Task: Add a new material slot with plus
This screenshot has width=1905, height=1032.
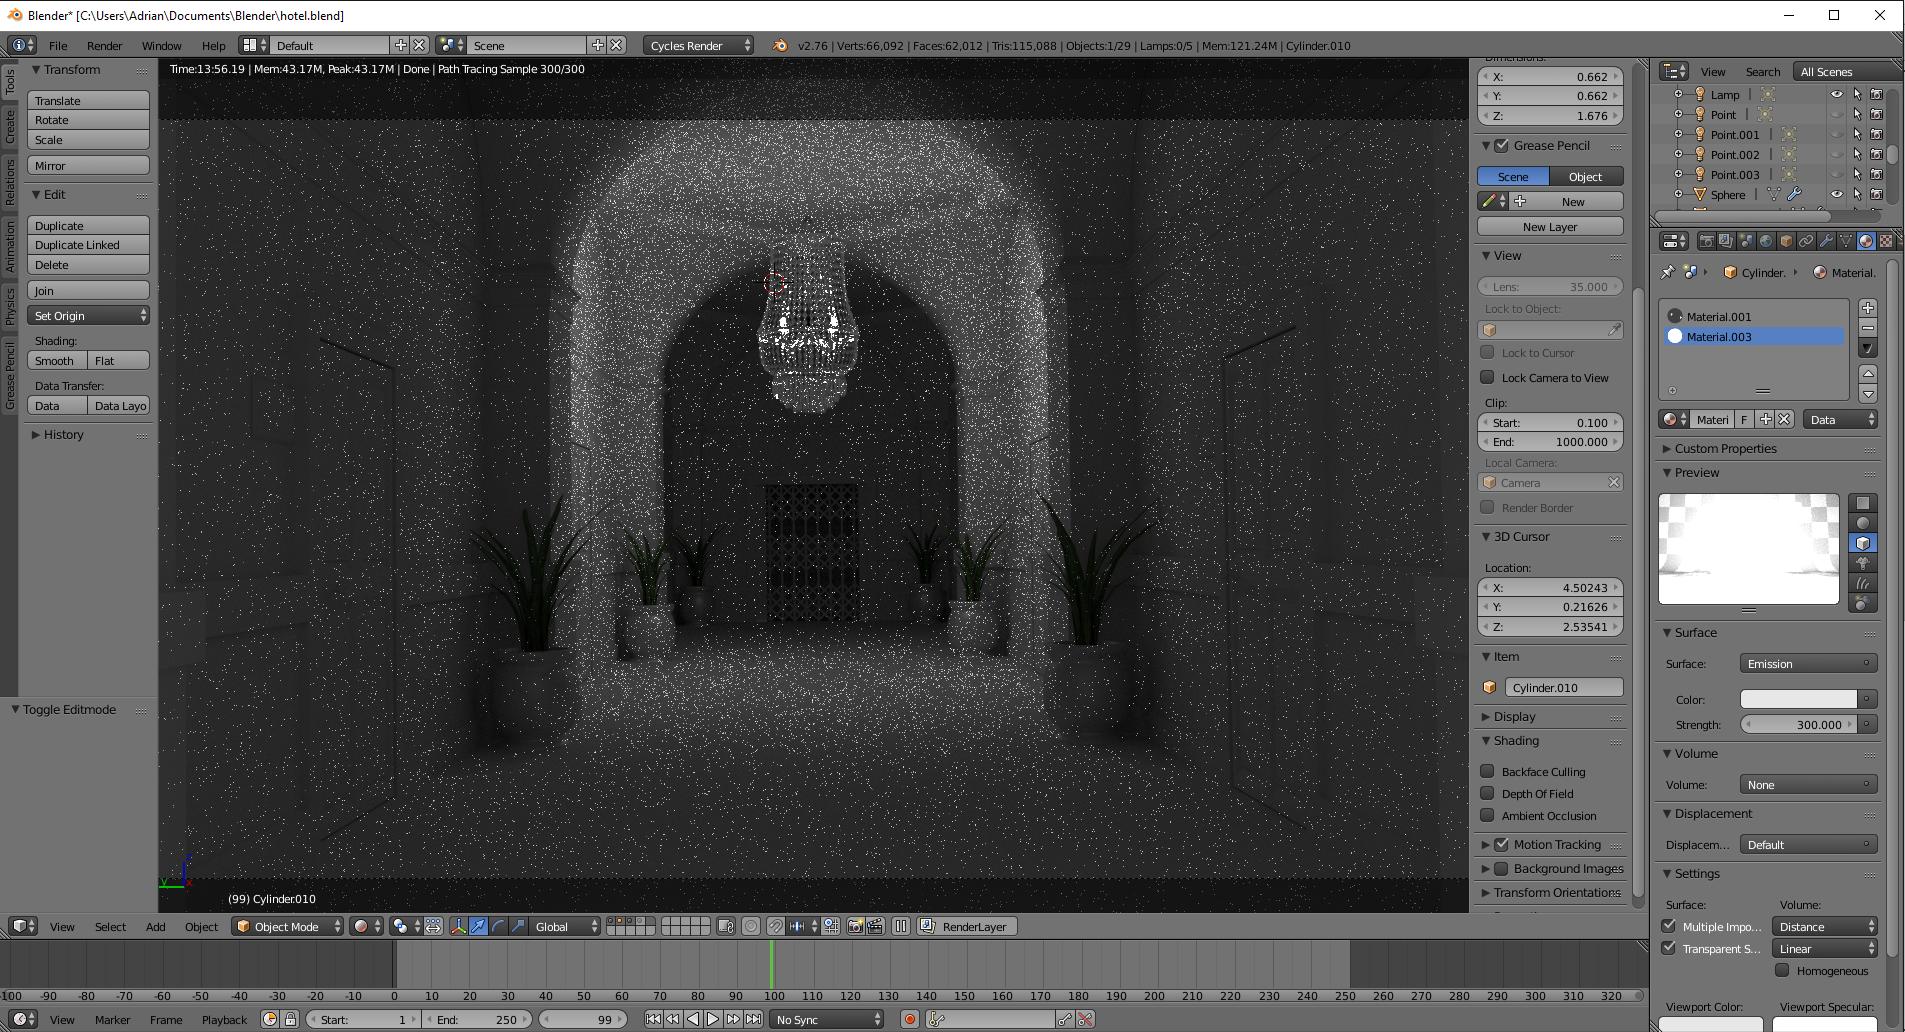Action: [x=1867, y=308]
